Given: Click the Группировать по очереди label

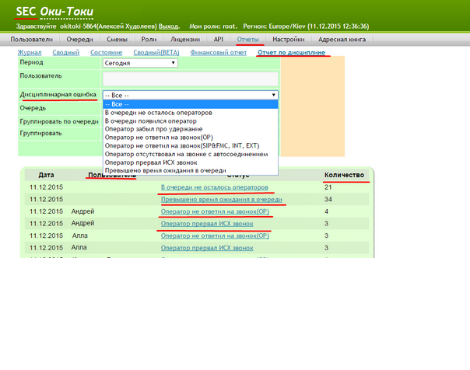Looking at the screenshot, I should tap(59, 121).
